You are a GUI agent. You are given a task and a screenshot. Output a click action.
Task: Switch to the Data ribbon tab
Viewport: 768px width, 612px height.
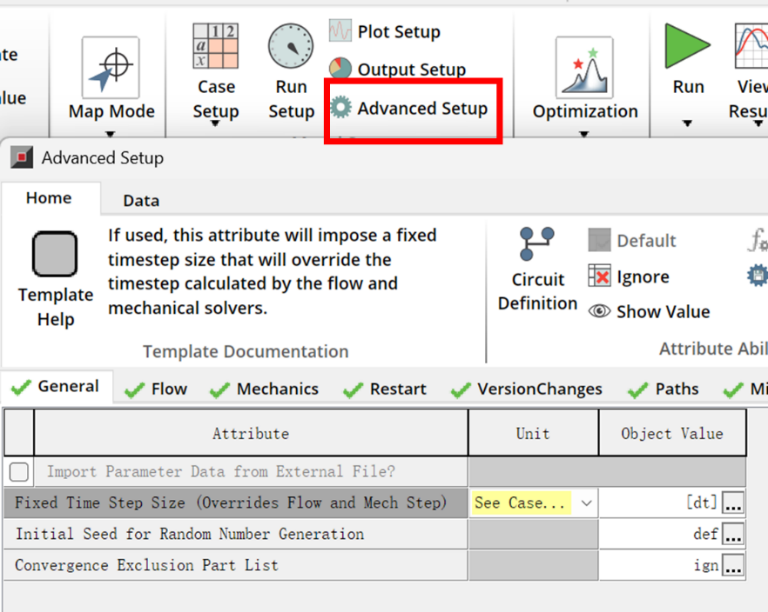point(141,200)
